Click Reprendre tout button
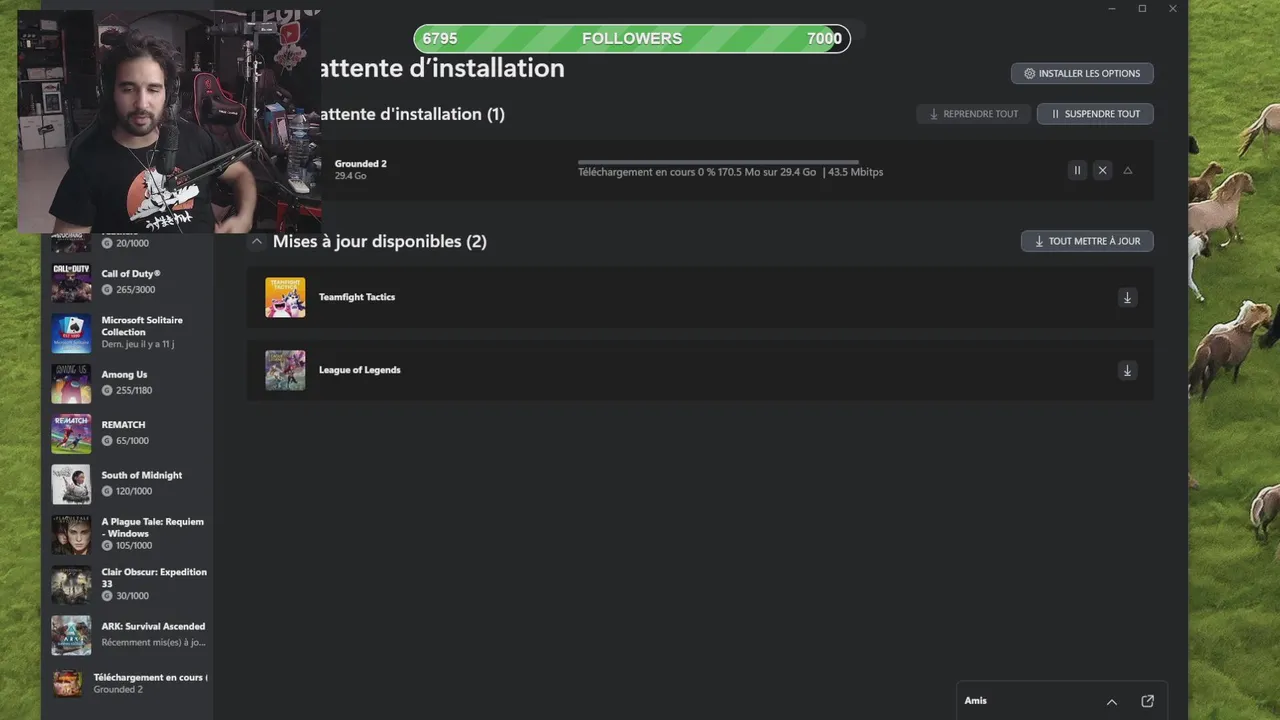This screenshot has height=720, width=1280. (x=973, y=114)
